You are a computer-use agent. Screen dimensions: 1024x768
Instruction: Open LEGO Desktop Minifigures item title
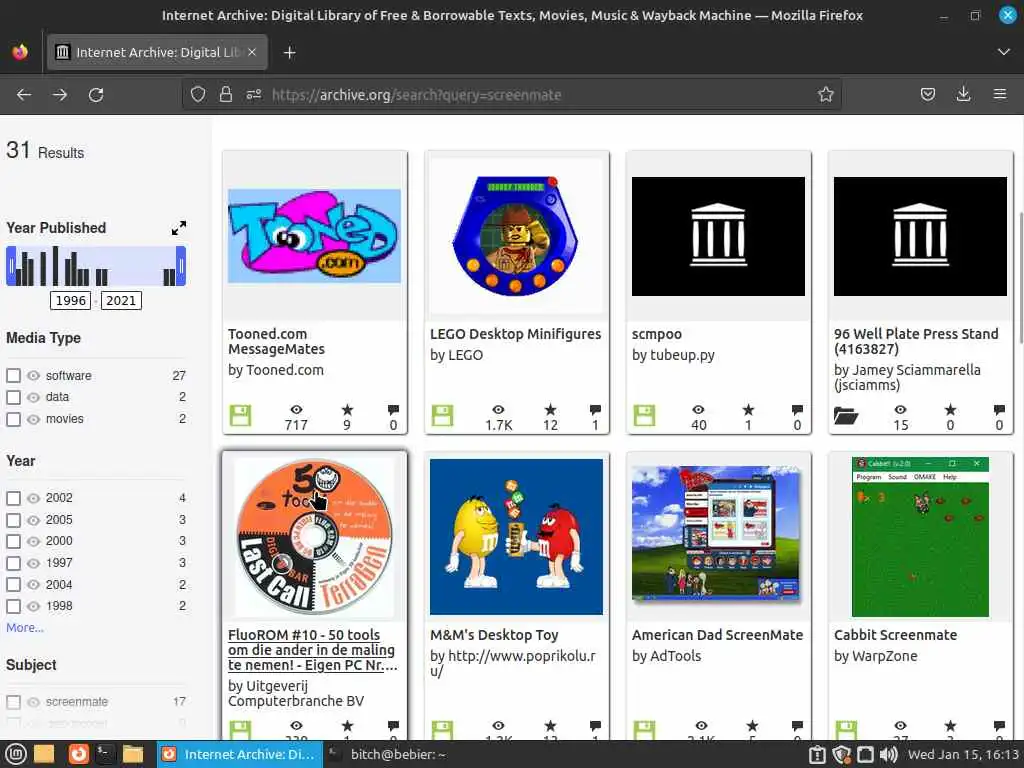point(515,334)
